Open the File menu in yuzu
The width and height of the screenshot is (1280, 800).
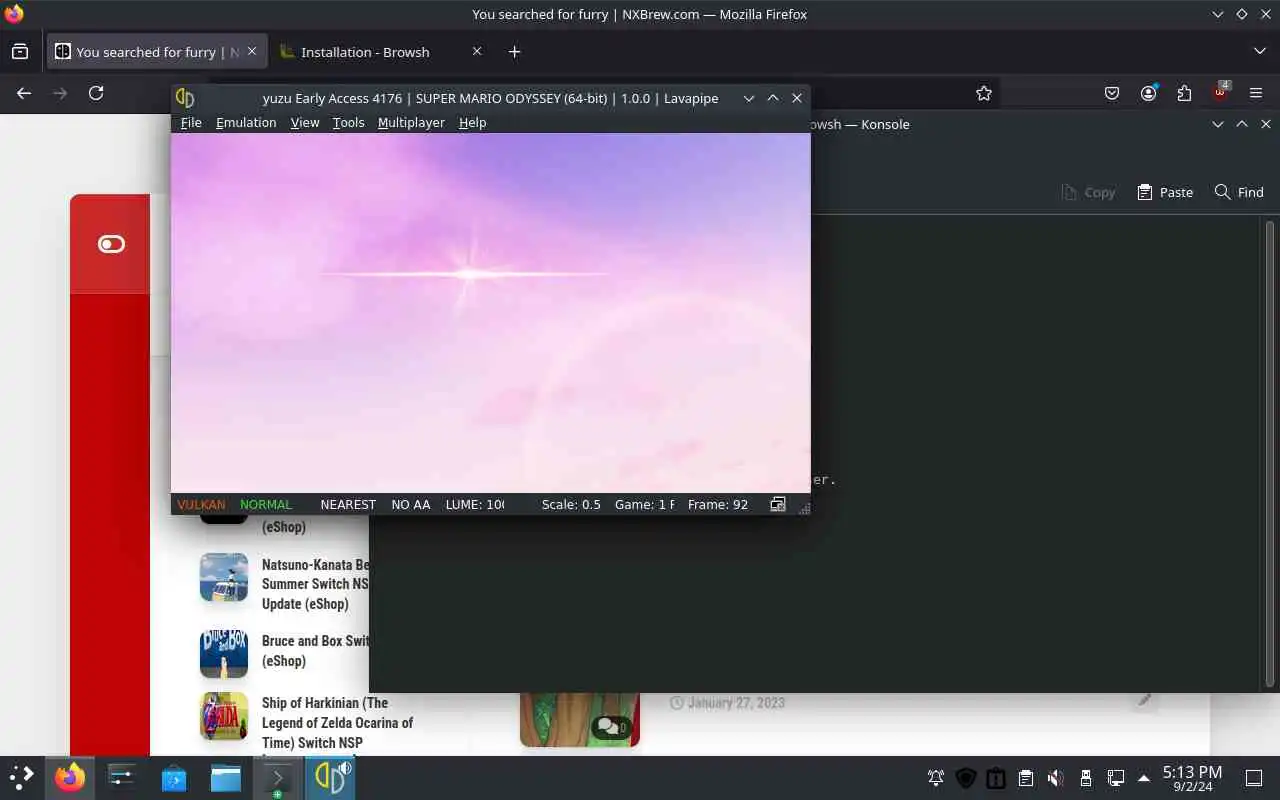[x=191, y=122]
